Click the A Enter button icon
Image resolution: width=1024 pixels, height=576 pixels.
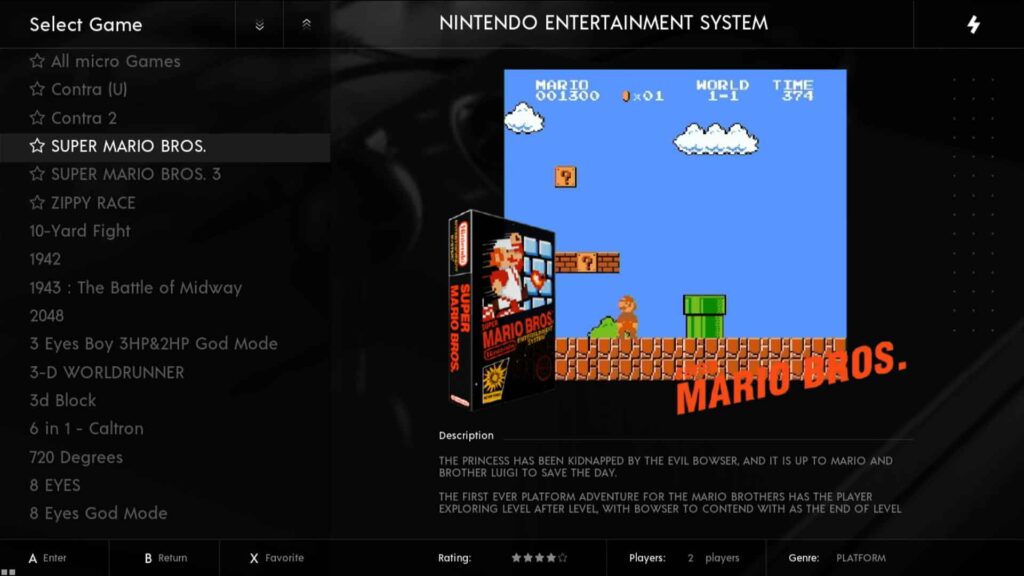tap(33, 558)
